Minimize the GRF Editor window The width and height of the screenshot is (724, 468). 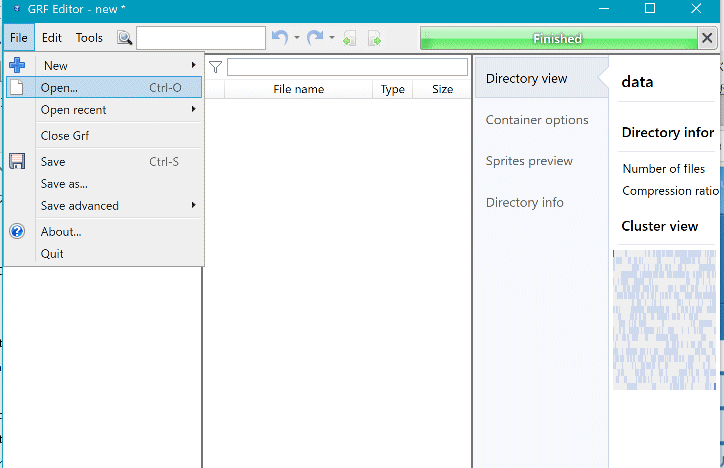pos(604,8)
